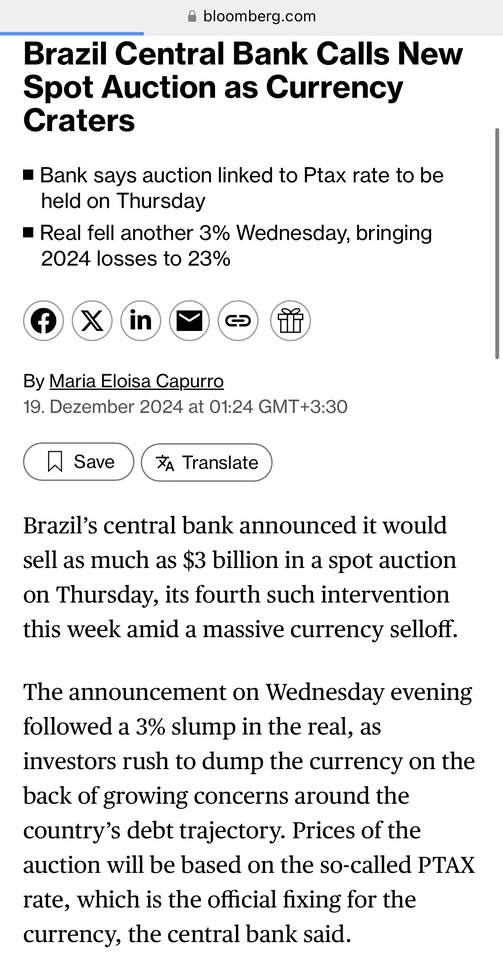This screenshot has height=960, width=503.
Task: Gift this article using the present icon
Action: (x=291, y=320)
